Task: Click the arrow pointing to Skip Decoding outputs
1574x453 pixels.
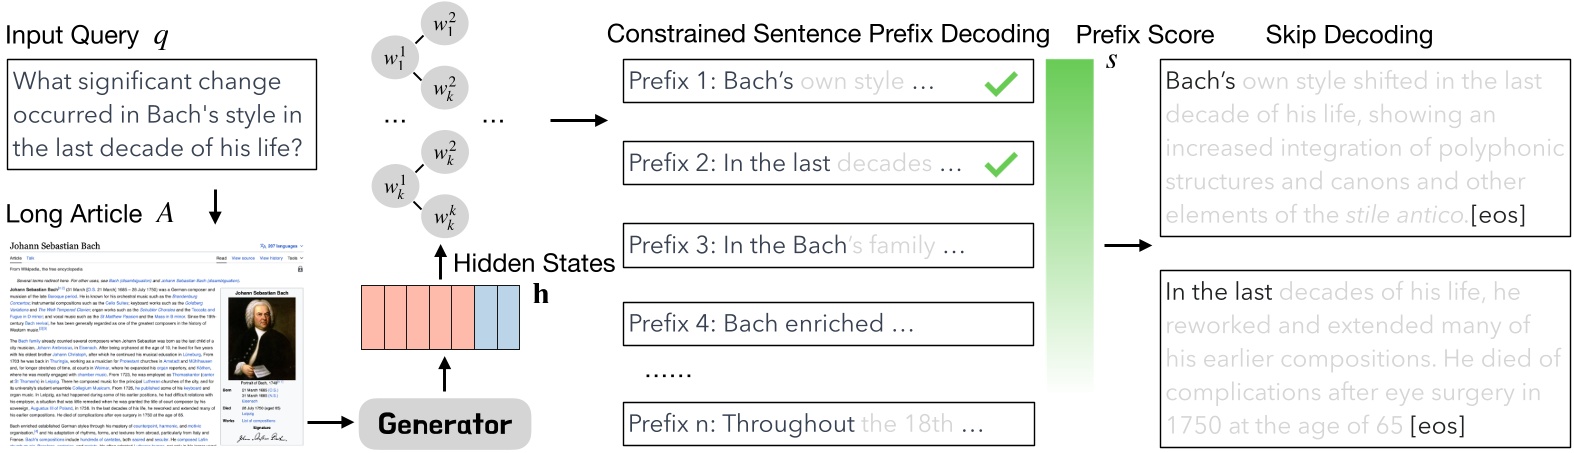Action: (x=1127, y=245)
